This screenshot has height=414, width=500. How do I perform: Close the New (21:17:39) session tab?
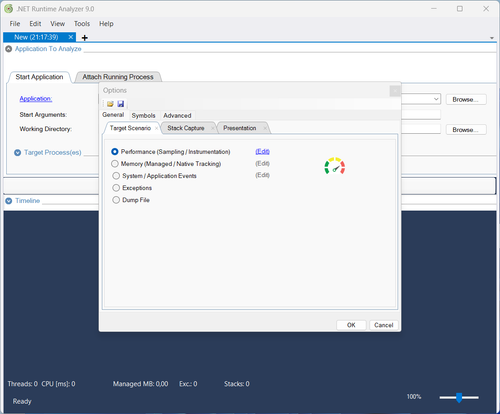point(71,37)
